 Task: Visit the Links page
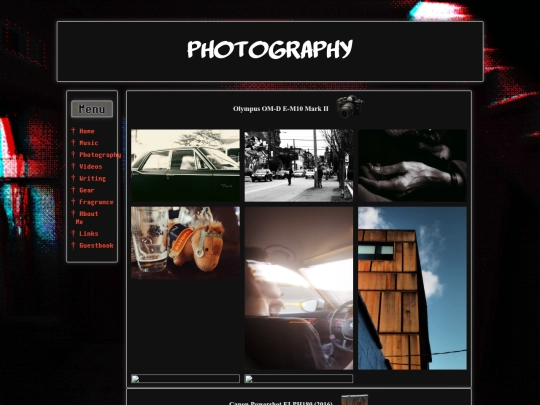(89, 233)
